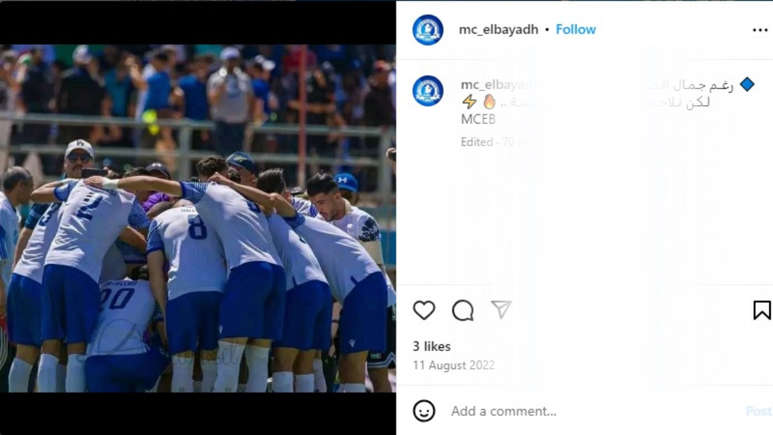Image resolution: width=773 pixels, height=435 pixels.
Task: Share the post via paper plane icon
Action: (x=501, y=310)
